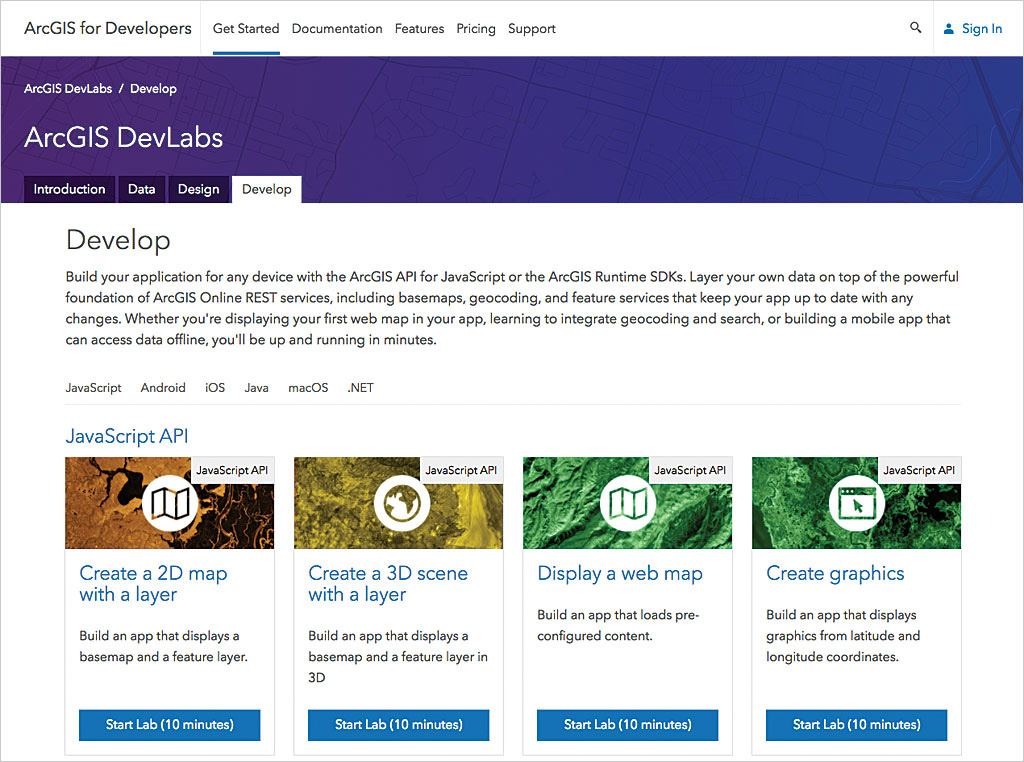Click the ArcGIS DevLabs banner title
This screenshot has height=762, width=1024.
pos(123,138)
